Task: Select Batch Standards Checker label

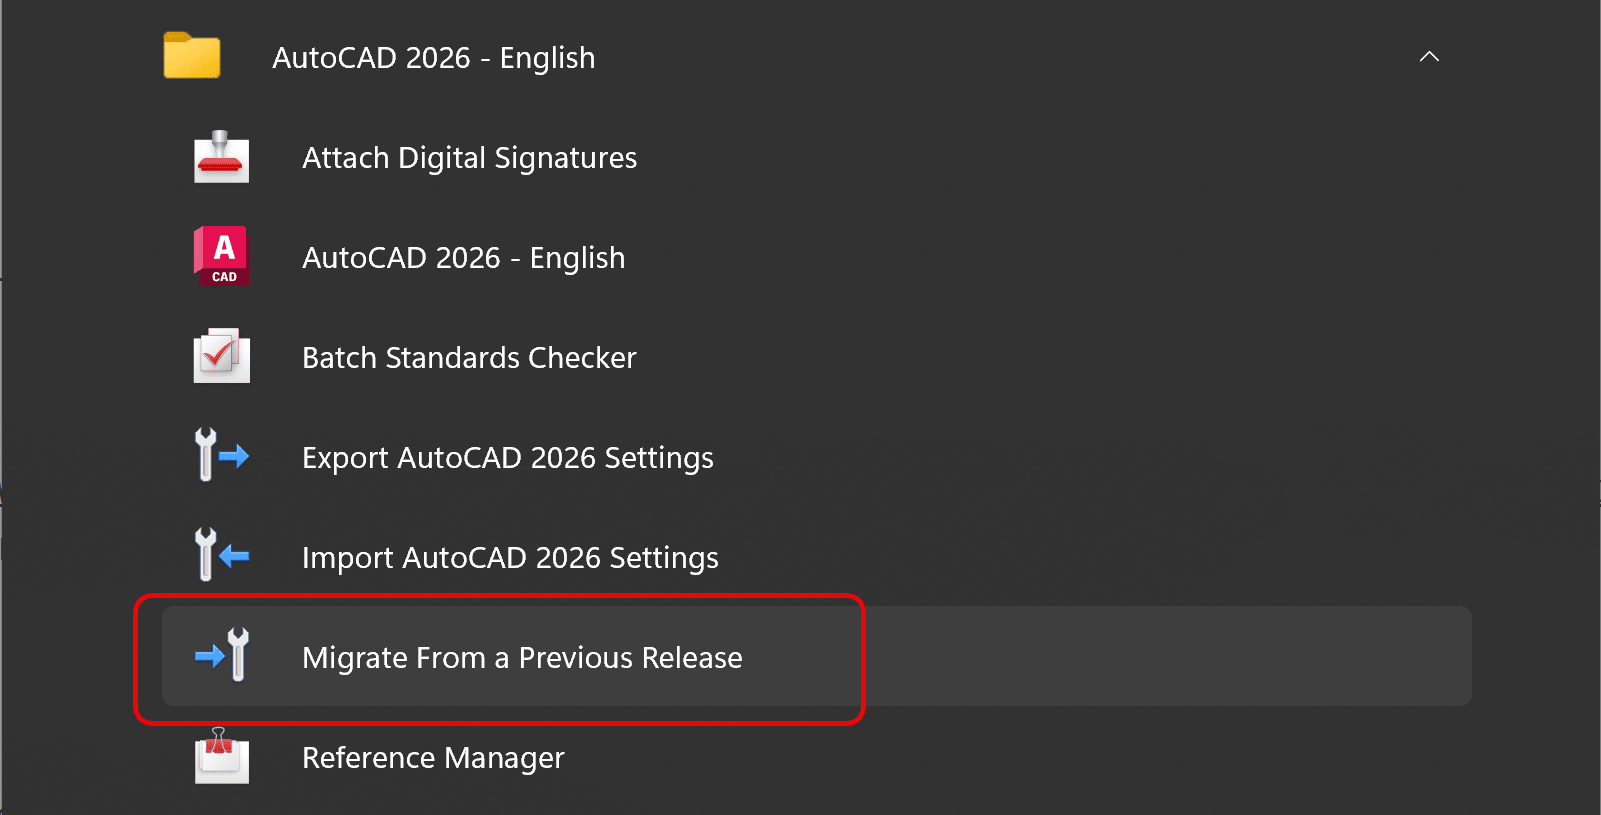Action: (x=469, y=358)
